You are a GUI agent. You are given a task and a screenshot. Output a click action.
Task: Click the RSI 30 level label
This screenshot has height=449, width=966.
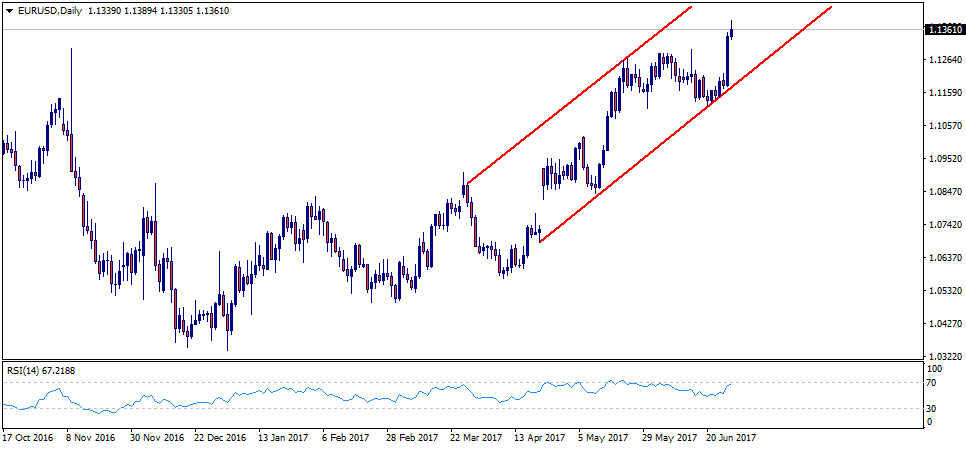(x=933, y=409)
